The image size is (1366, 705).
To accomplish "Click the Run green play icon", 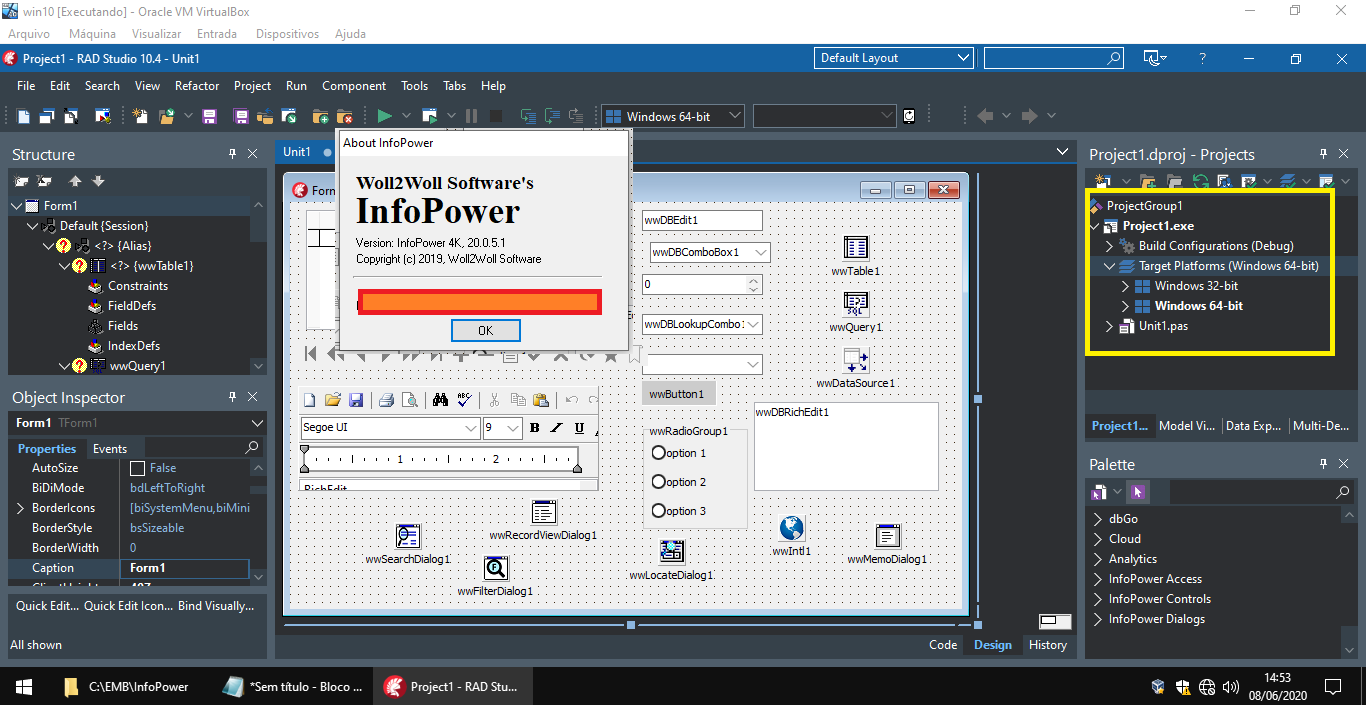I will point(384,116).
